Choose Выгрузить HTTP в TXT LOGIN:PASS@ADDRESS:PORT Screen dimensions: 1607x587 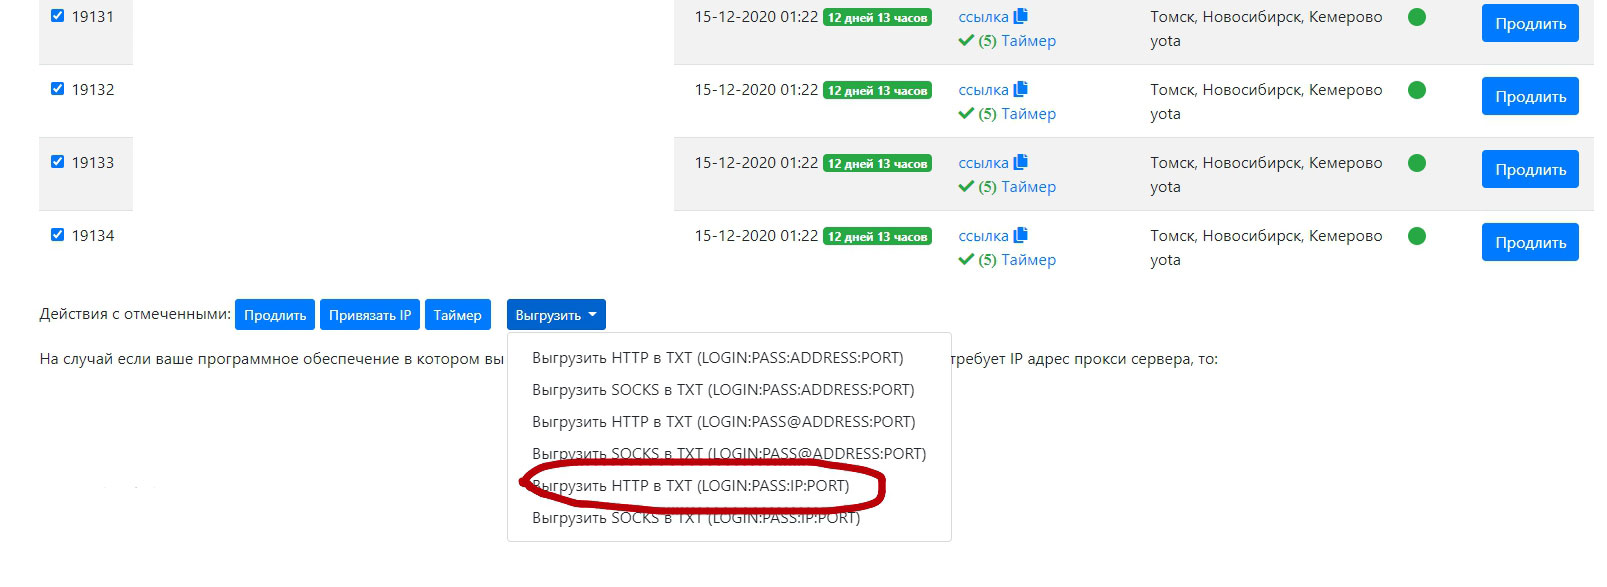723,422
